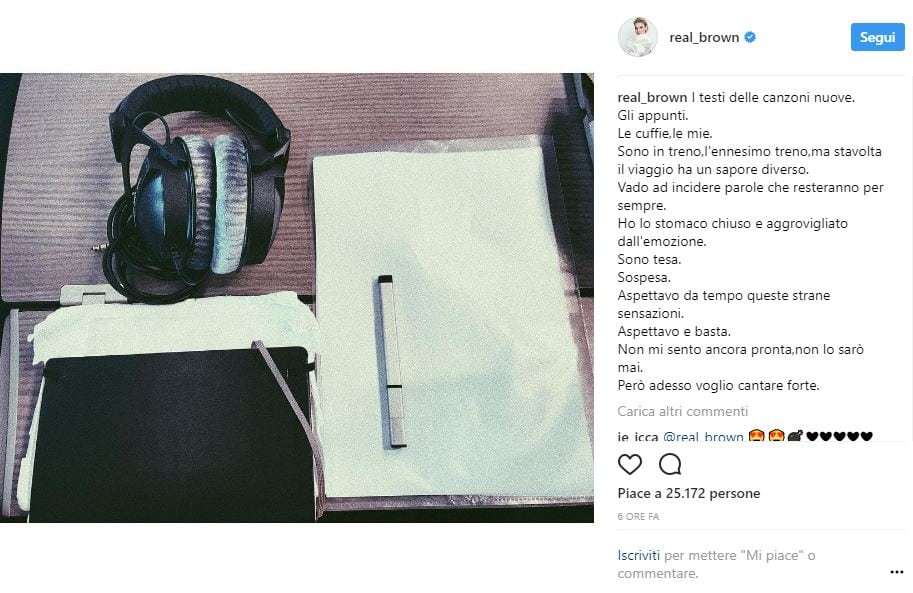Open the three-dot more options menu
This screenshot has width=913, height=593.
coord(897,573)
